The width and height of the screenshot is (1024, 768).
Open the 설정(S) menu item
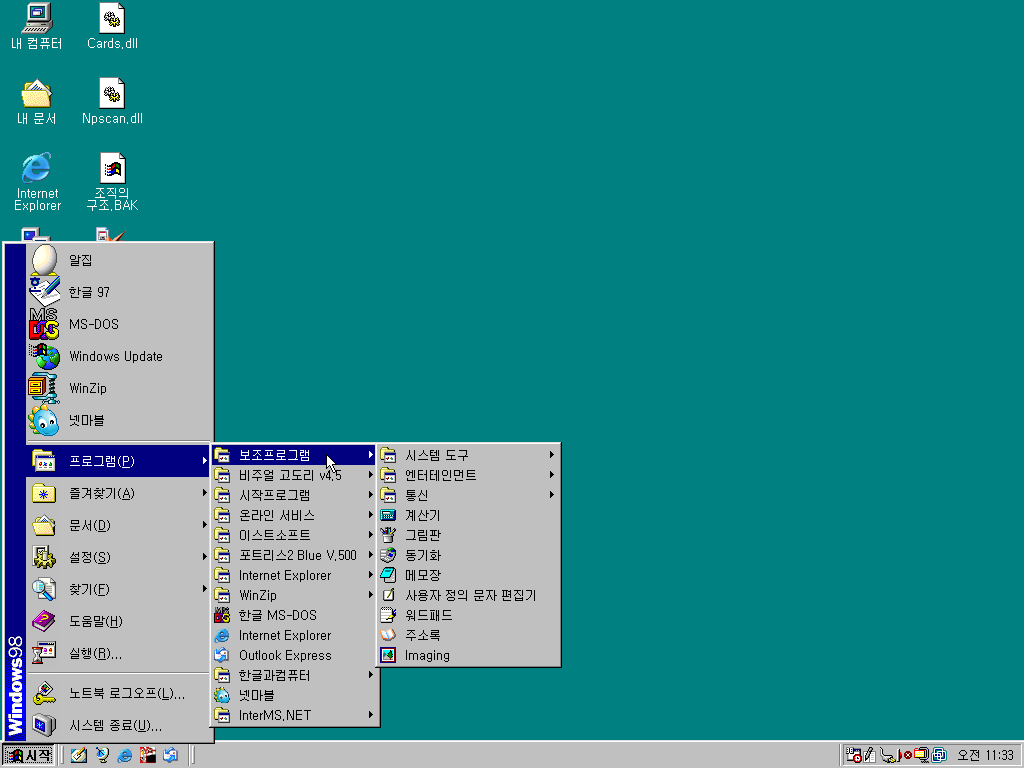pyautogui.click(x=120, y=557)
